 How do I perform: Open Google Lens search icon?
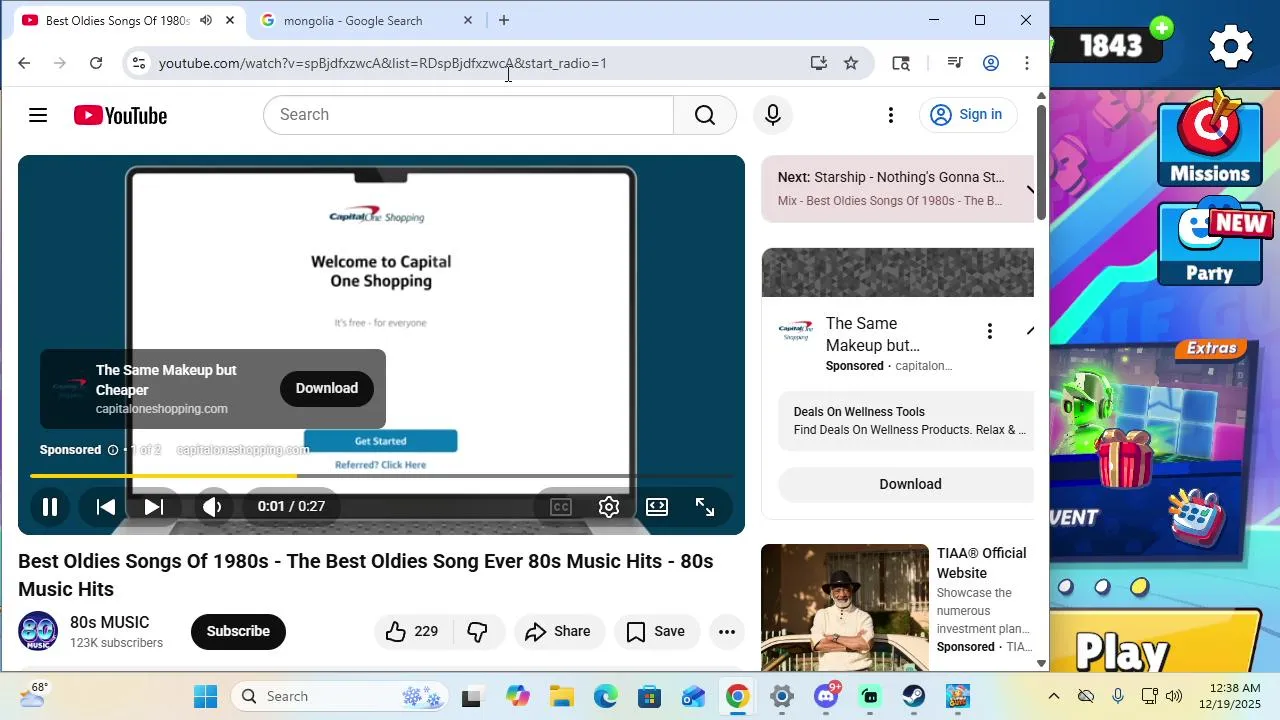pos(900,63)
